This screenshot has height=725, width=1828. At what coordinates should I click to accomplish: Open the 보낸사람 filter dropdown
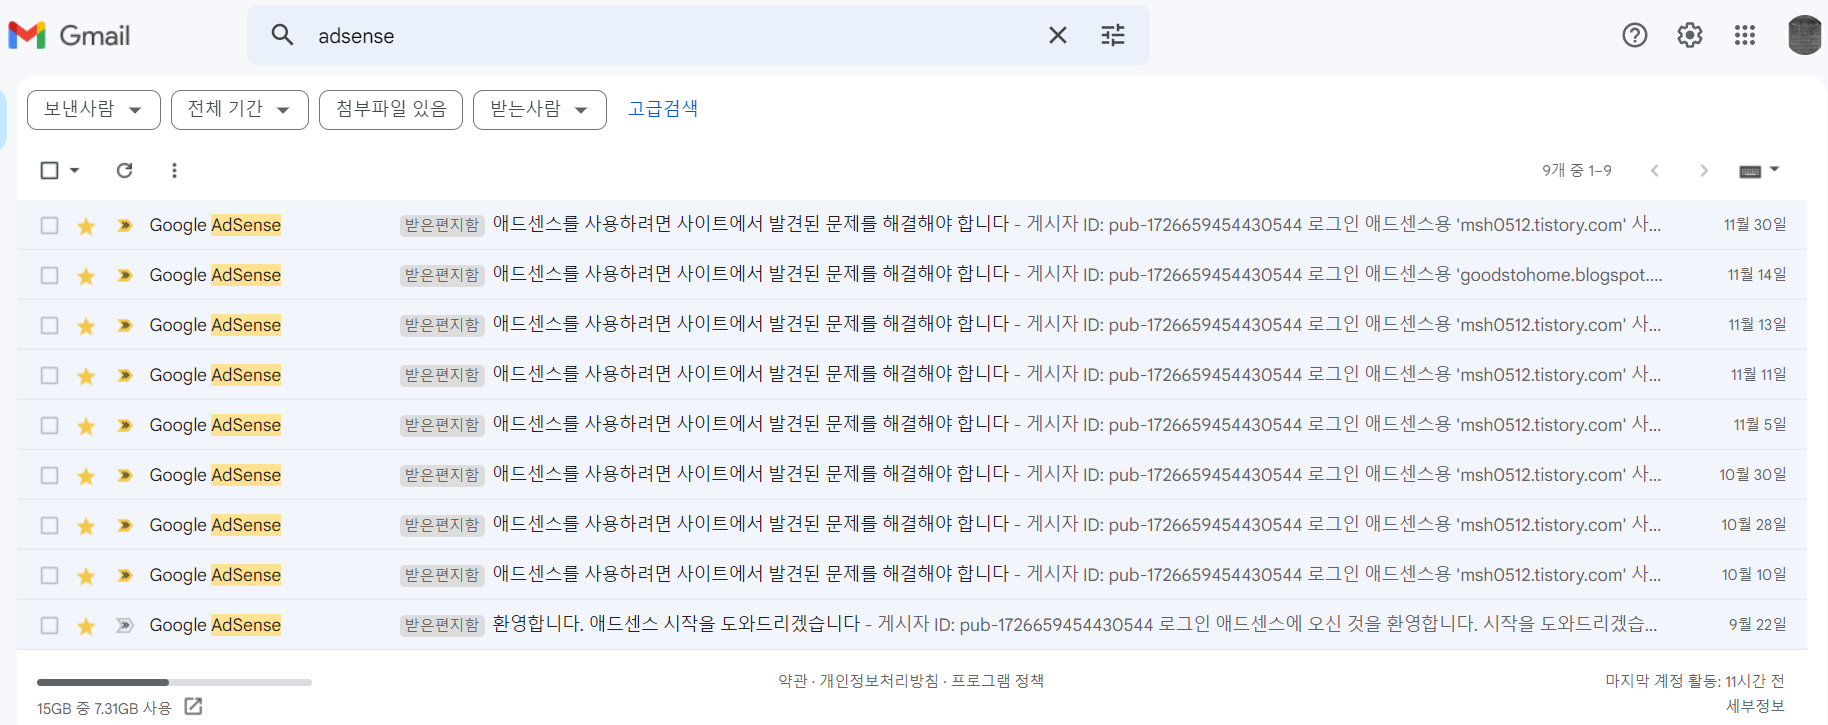pyautogui.click(x=94, y=110)
